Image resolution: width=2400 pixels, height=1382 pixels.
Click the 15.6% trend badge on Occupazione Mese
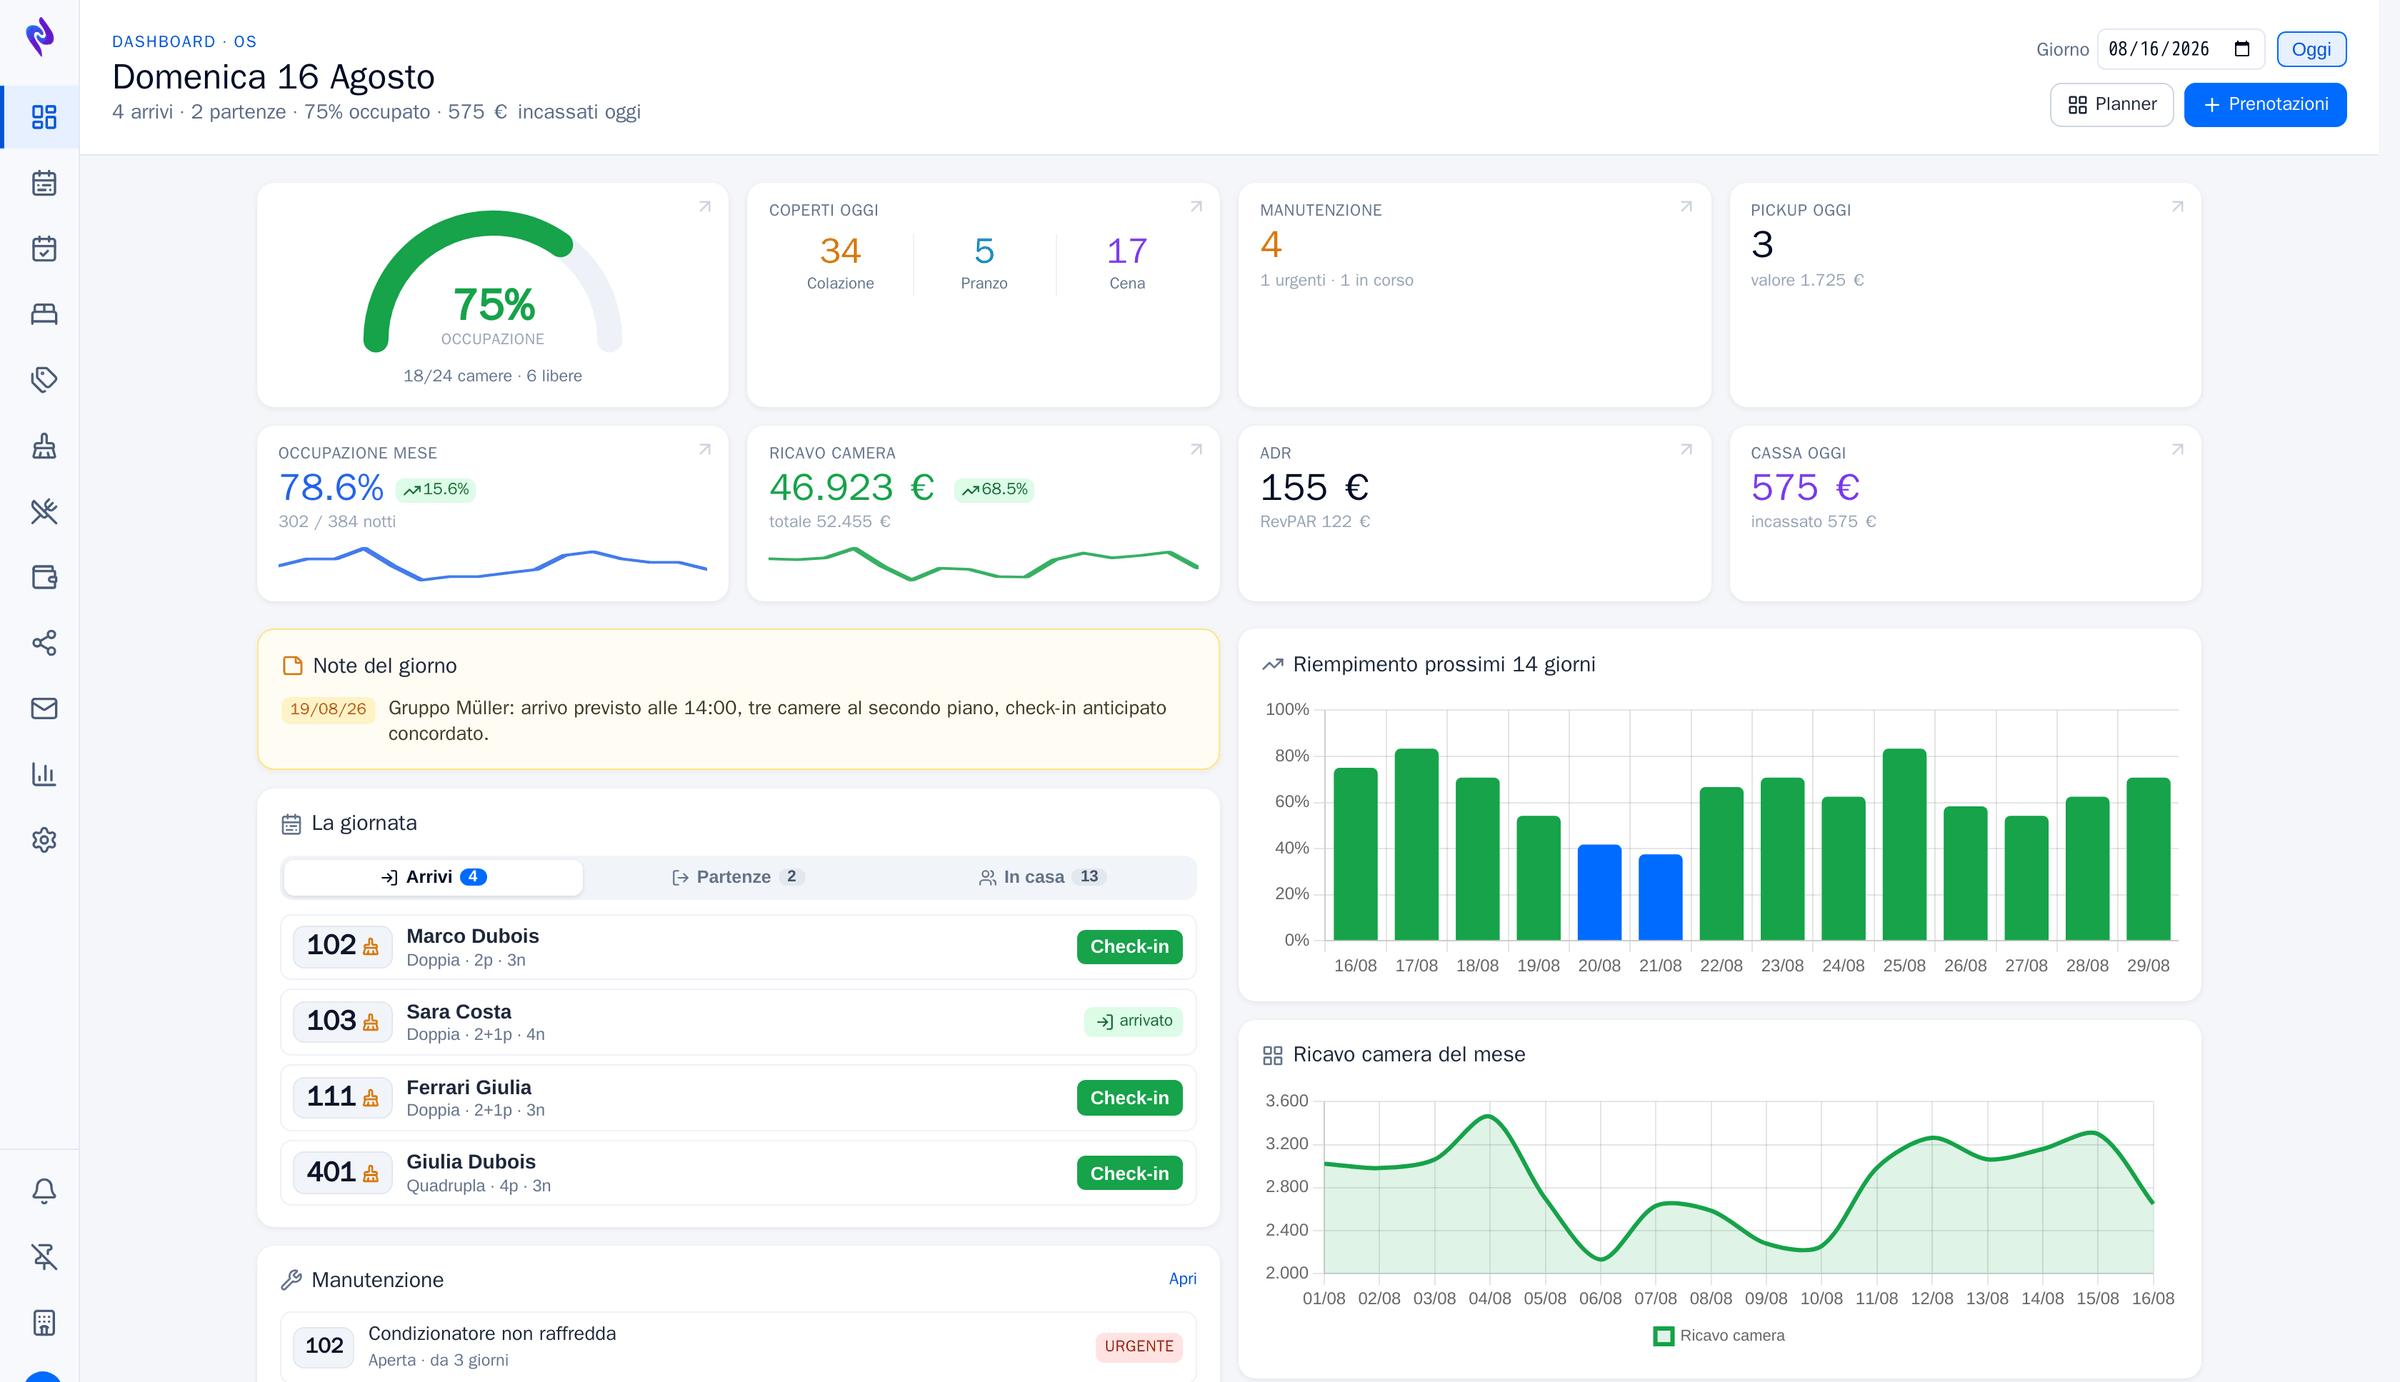435,489
